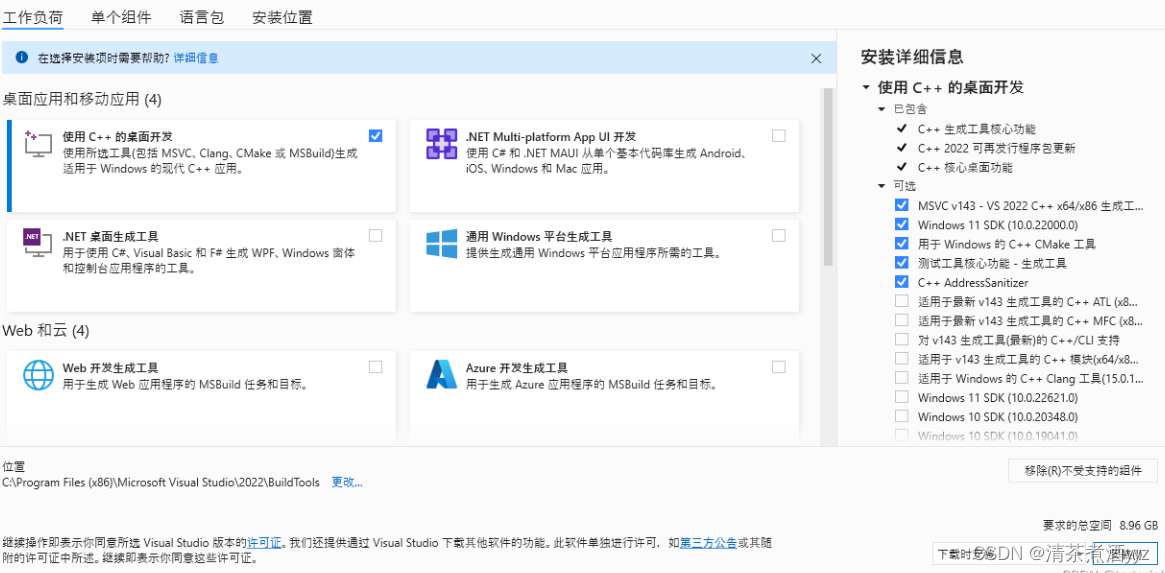Click 要求的总空间 8.96 GB text
This screenshot has width=1165, height=573.
click(x=1100, y=525)
